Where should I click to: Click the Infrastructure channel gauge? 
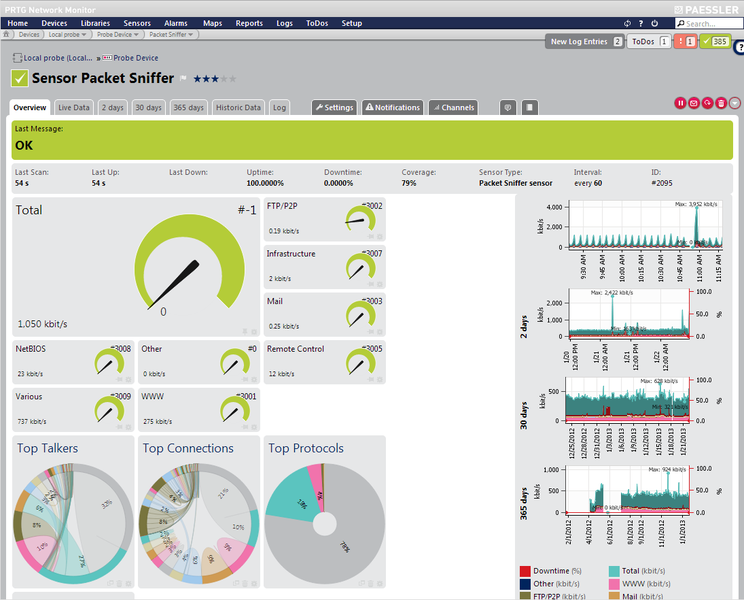coord(361,267)
